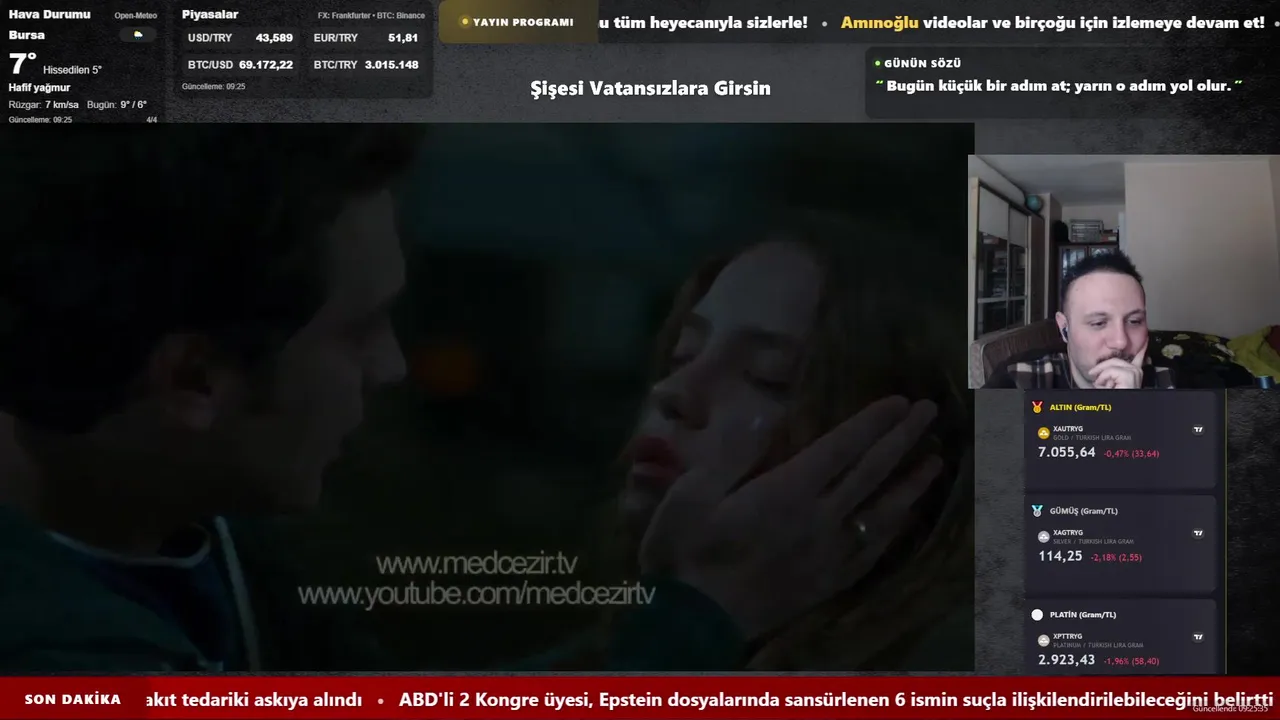Viewport: 1280px width, 720px height.
Task: Click the BTC/USD price 69.172,22
Action: tap(266, 65)
